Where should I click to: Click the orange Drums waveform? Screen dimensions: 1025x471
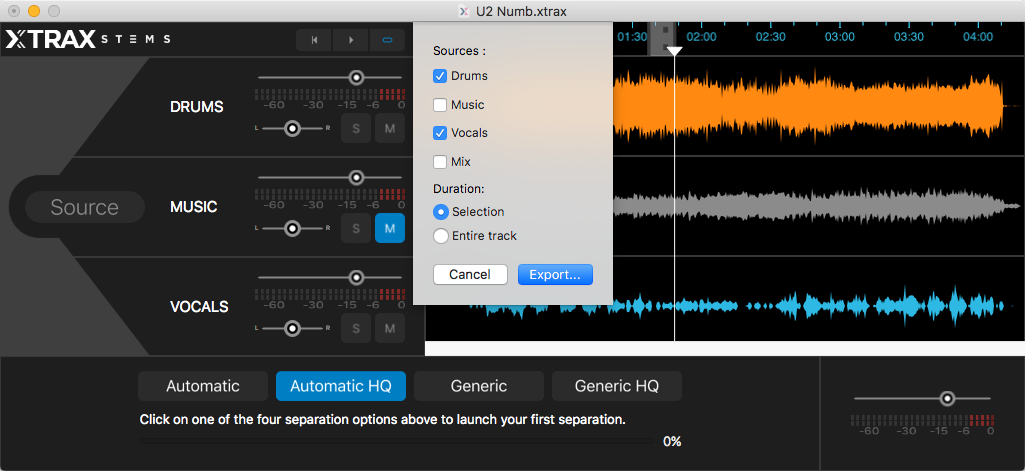tap(809, 106)
